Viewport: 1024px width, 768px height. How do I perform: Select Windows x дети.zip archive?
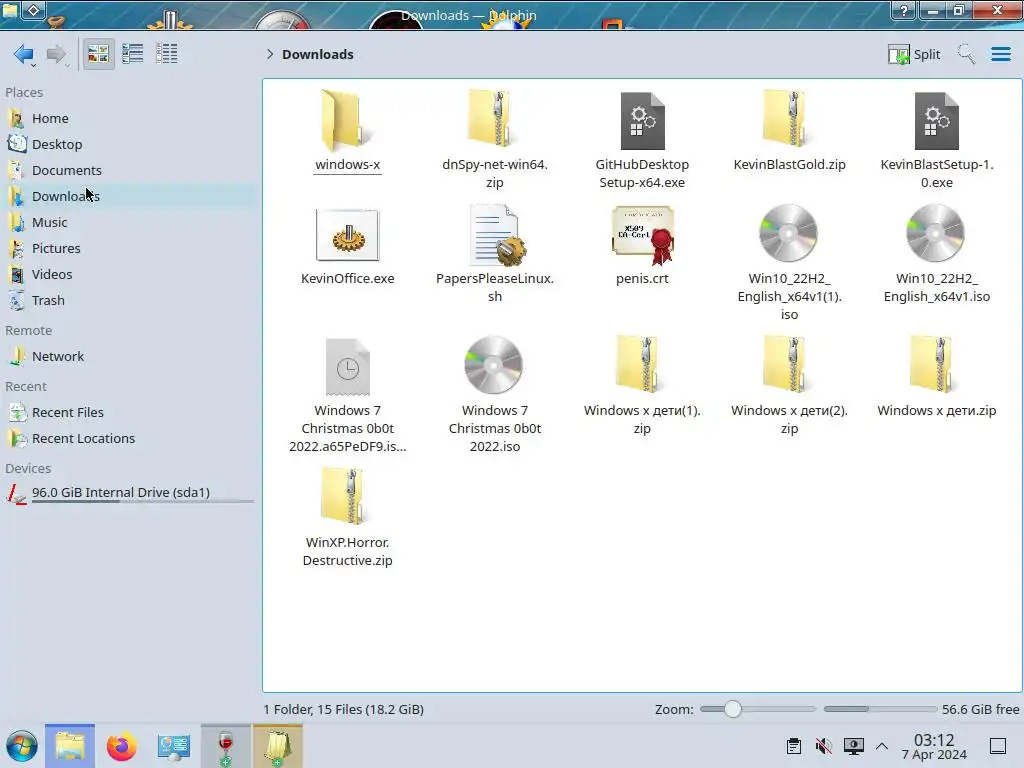click(936, 376)
